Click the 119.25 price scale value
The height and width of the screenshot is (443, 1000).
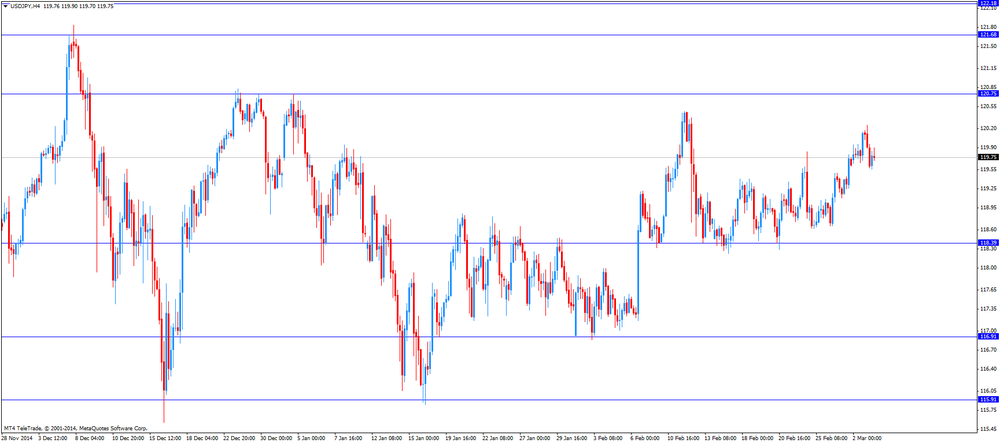[988, 189]
